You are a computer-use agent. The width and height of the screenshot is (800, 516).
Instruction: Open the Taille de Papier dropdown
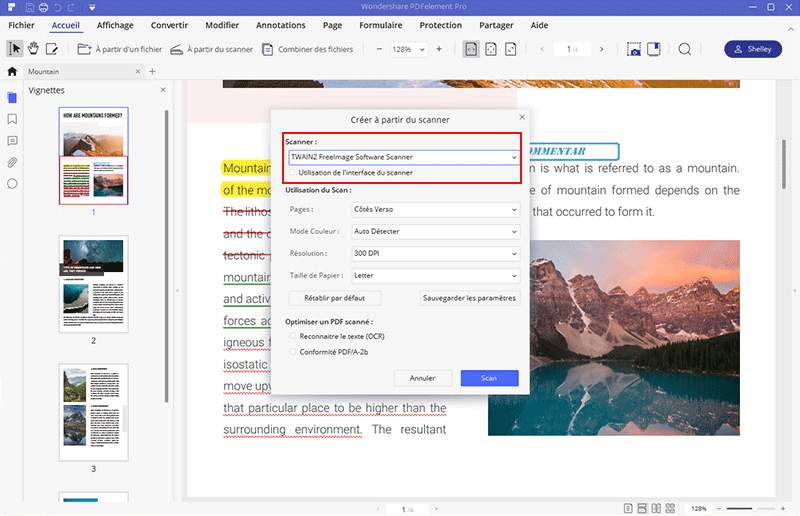[436, 275]
